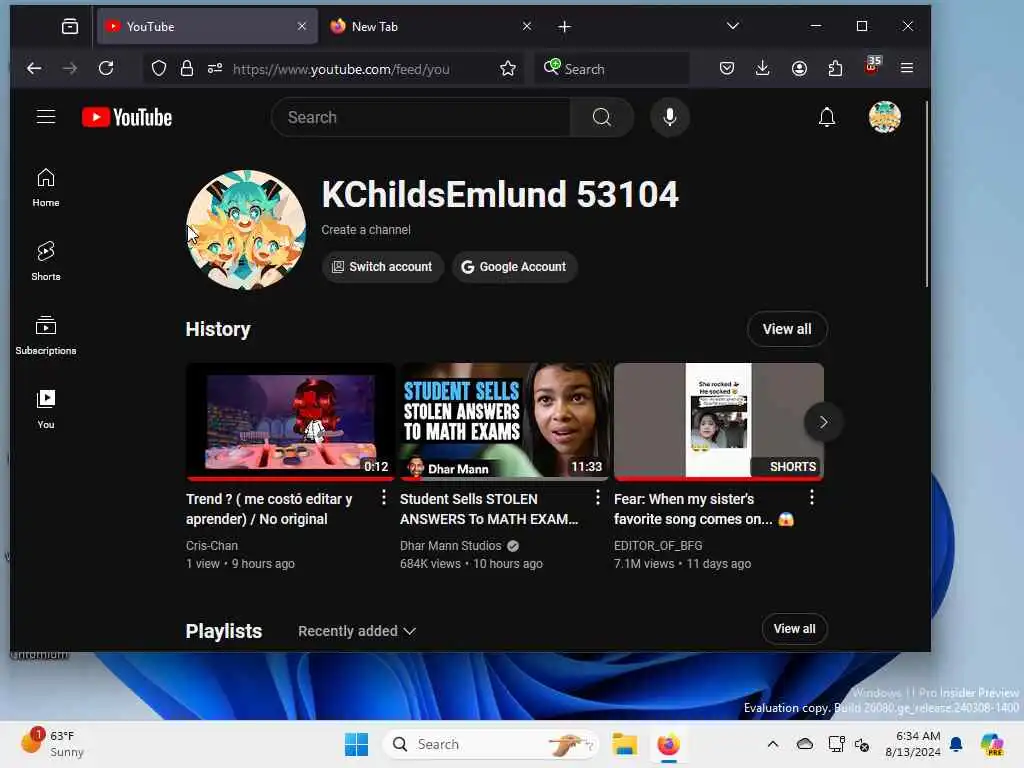Screen dimensions: 1024x768
Task: Click the Firefox toolbar search box
Action: pyautogui.click(x=612, y=69)
